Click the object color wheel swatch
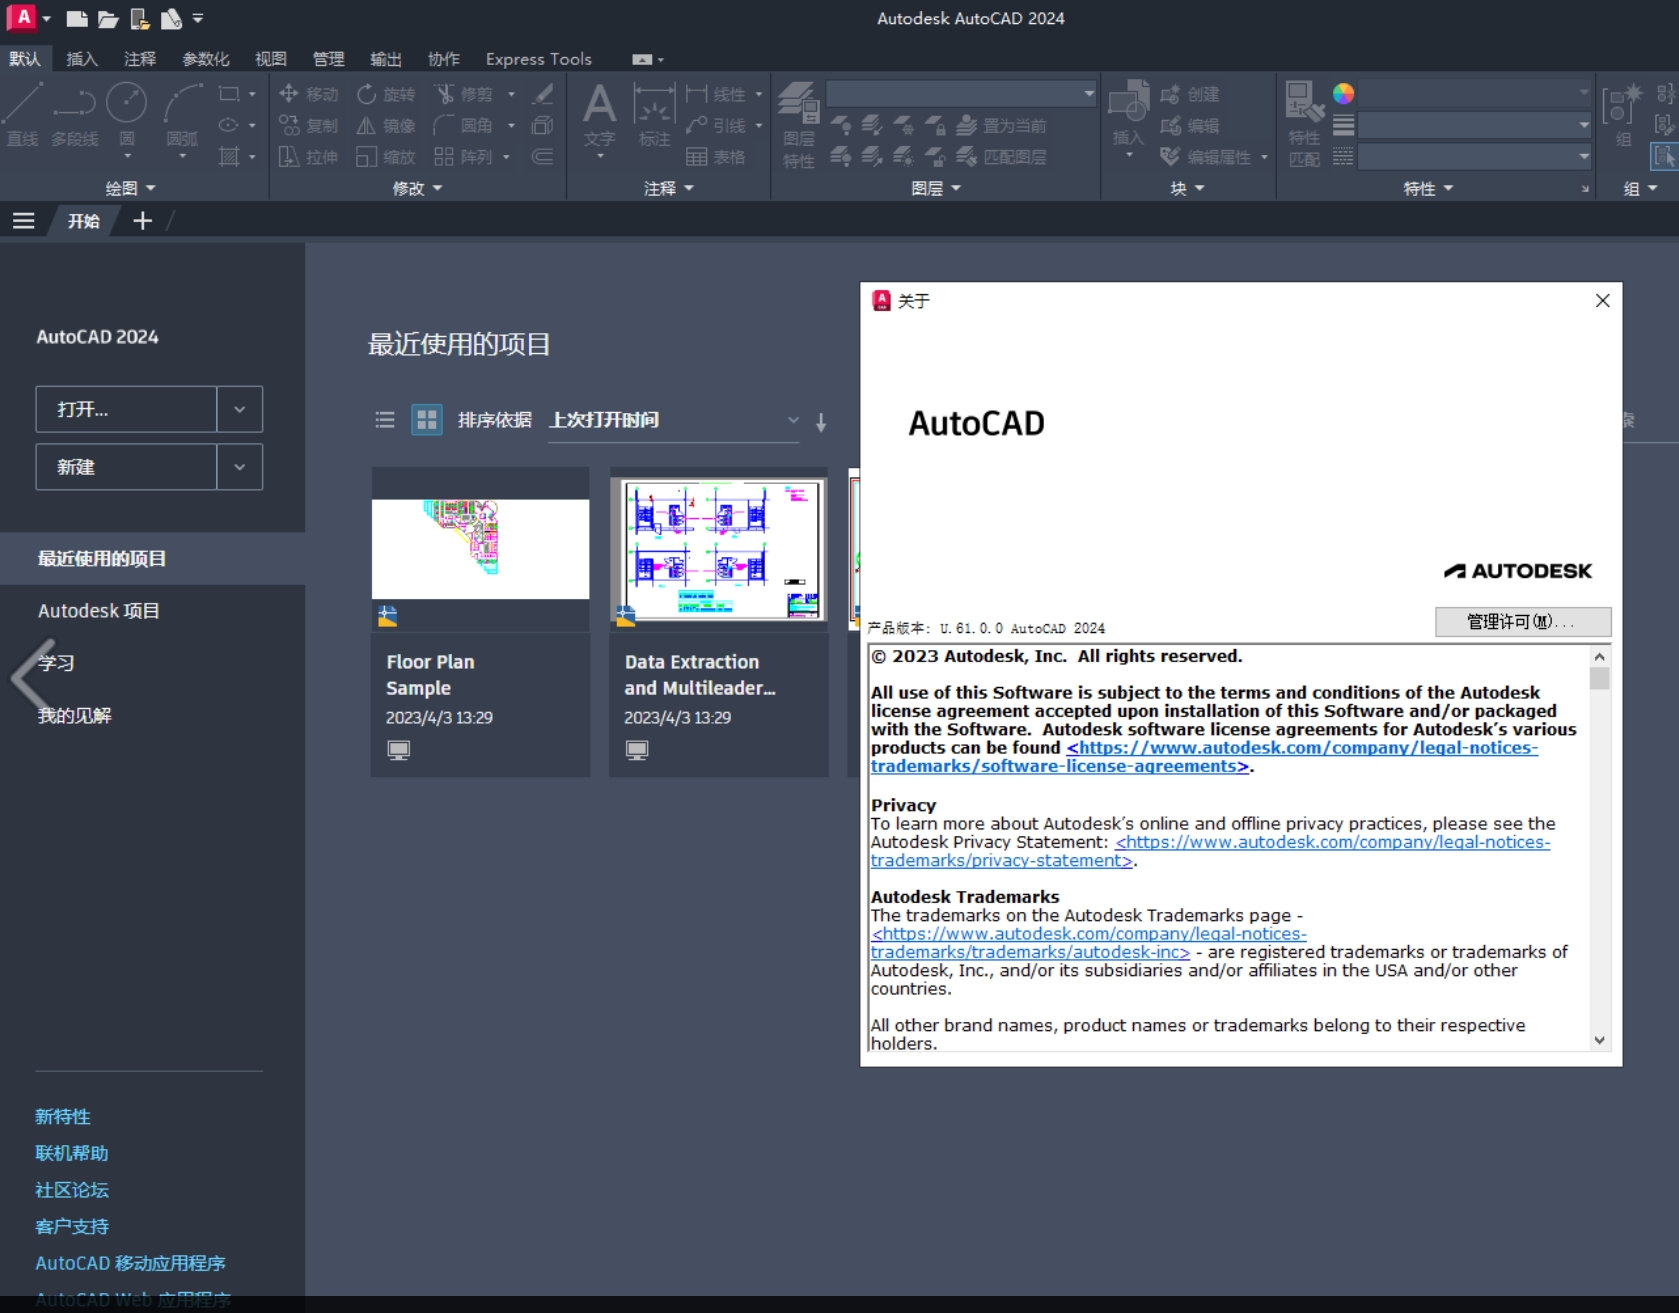 point(1343,93)
